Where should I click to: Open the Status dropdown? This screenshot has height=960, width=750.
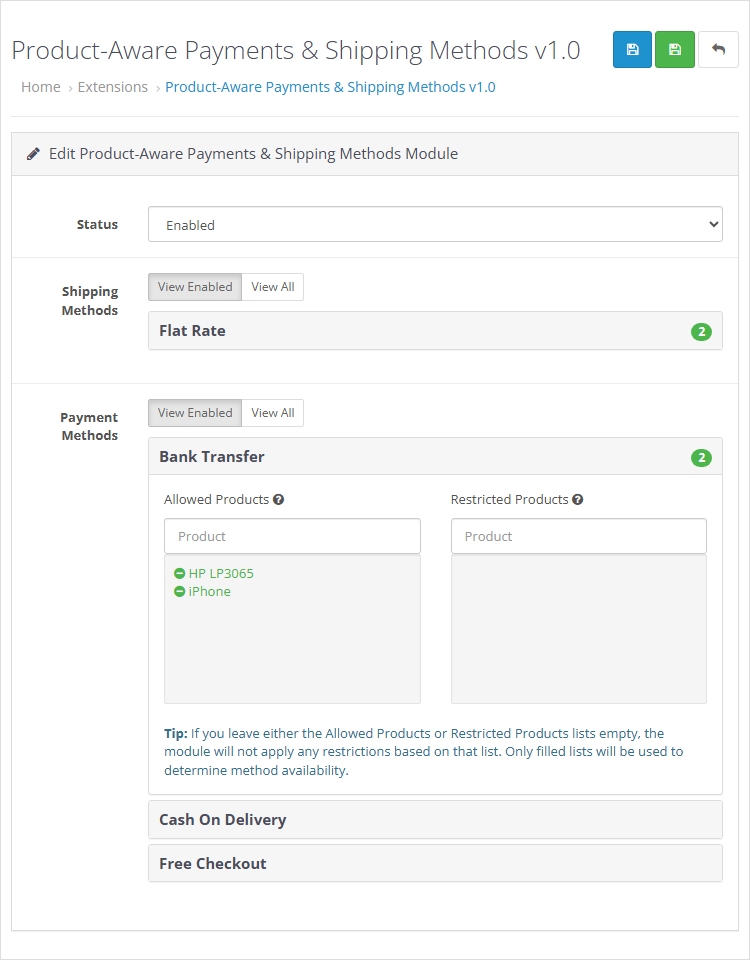click(x=435, y=225)
